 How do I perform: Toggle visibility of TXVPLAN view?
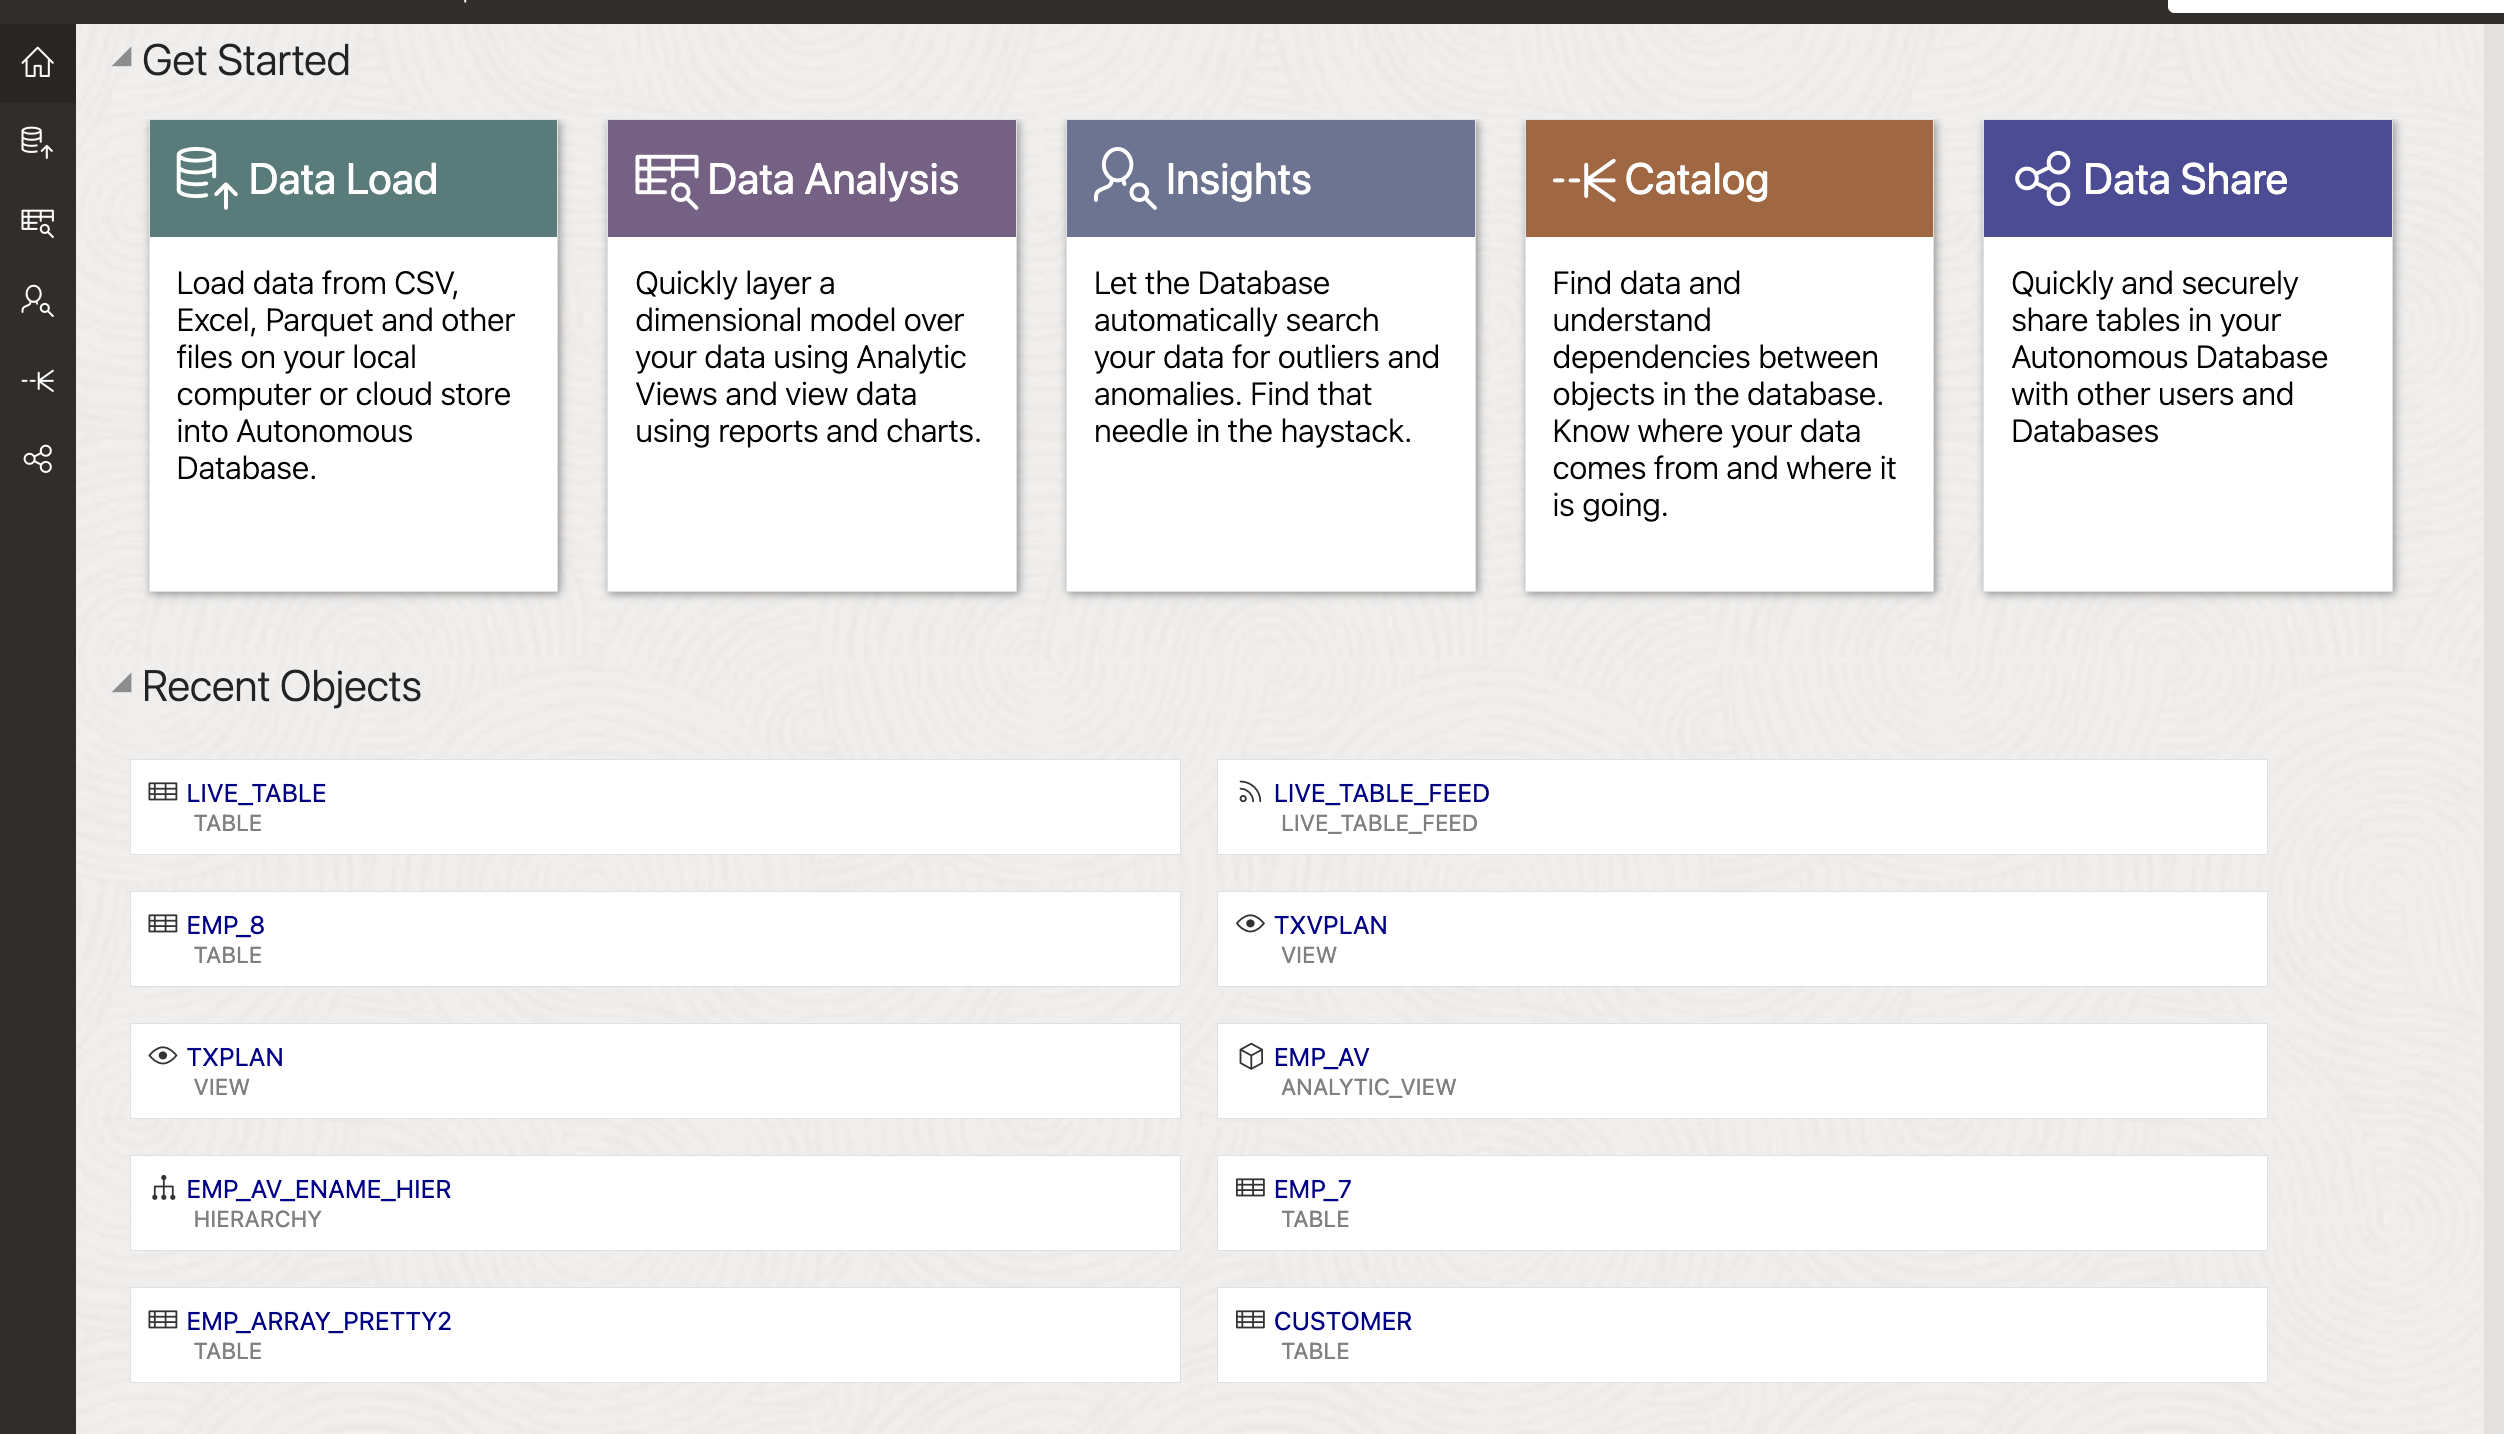[x=1249, y=923]
